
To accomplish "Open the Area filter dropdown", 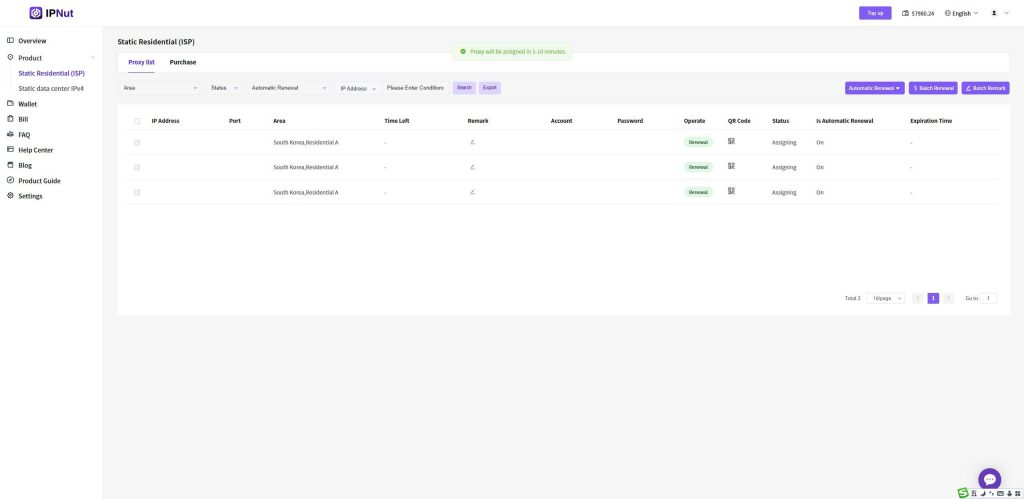I will (160, 88).
